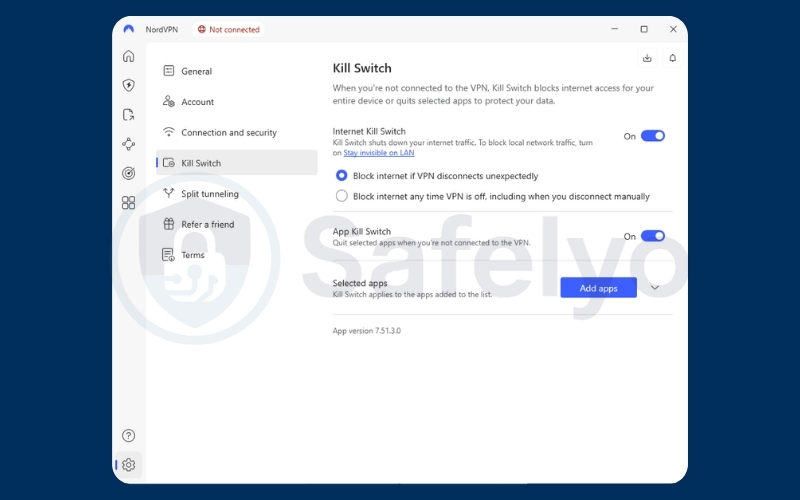Click the Add apps button
800x500 pixels.
pyautogui.click(x=598, y=288)
